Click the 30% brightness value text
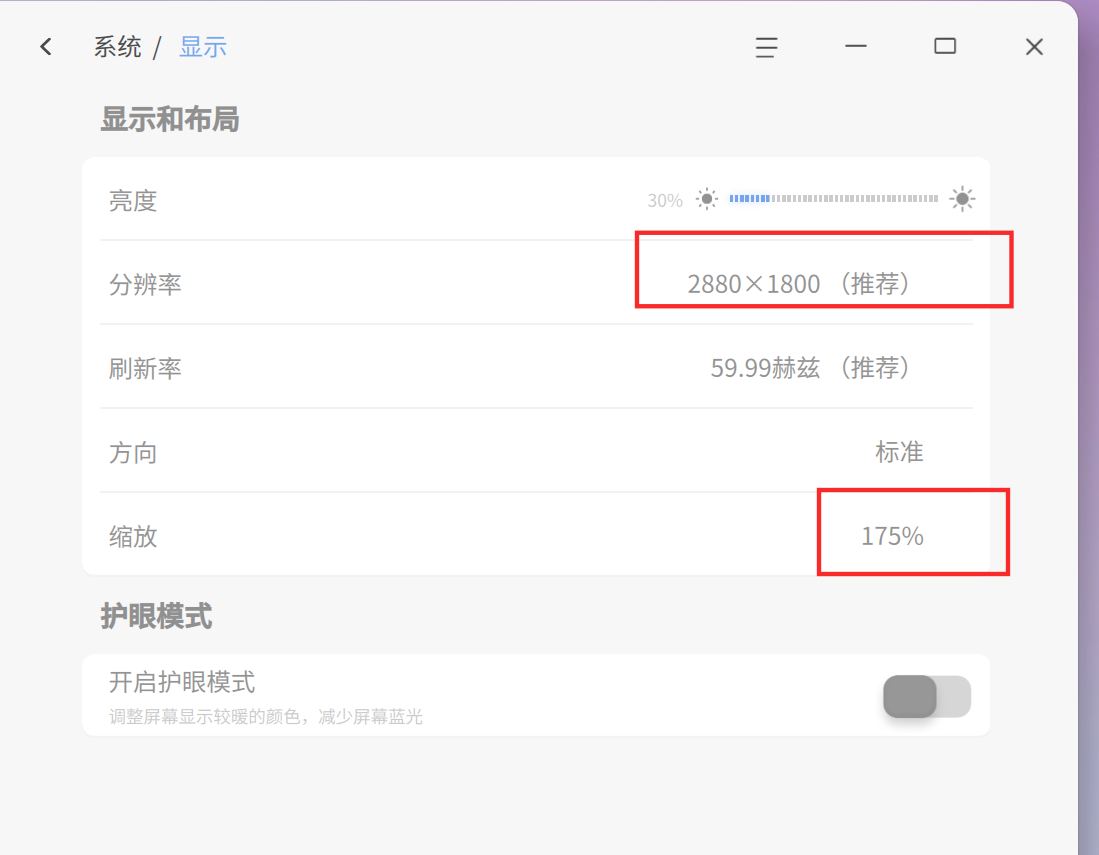Screen dimensions: 1099x855 [664, 201]
